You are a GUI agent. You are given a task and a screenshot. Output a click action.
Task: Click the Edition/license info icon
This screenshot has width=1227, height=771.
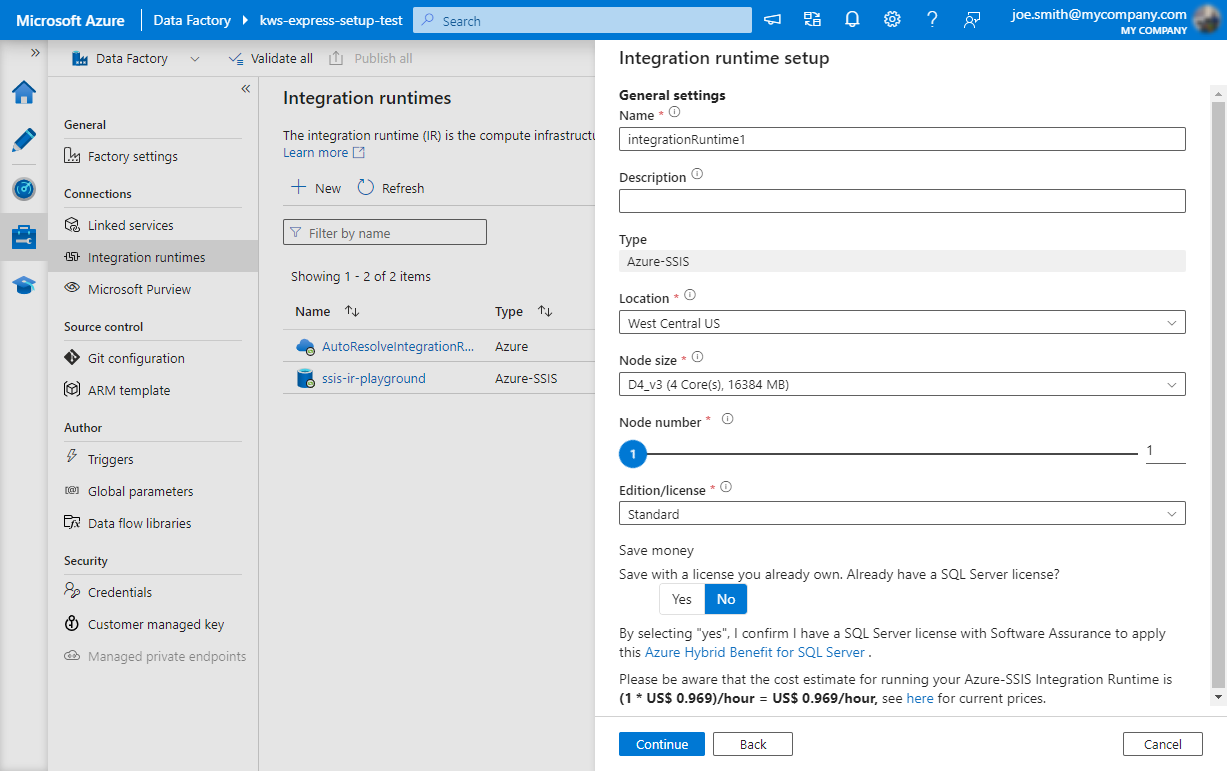click(x=726, y=487)
